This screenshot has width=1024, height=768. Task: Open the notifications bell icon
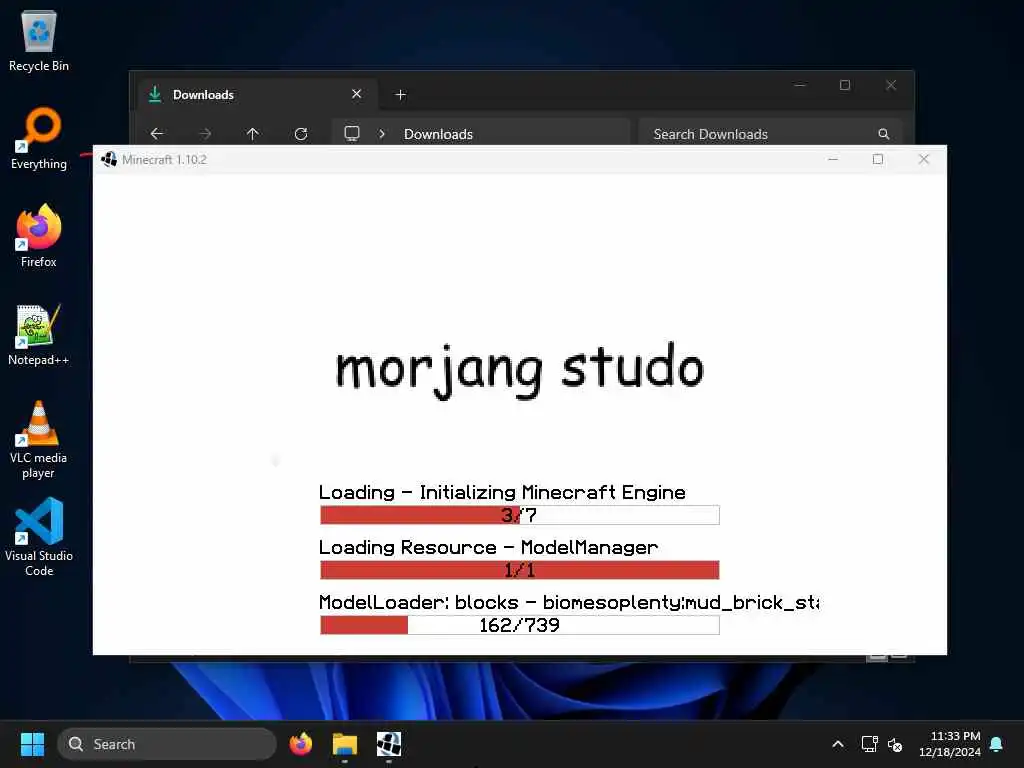coord(997,744)
